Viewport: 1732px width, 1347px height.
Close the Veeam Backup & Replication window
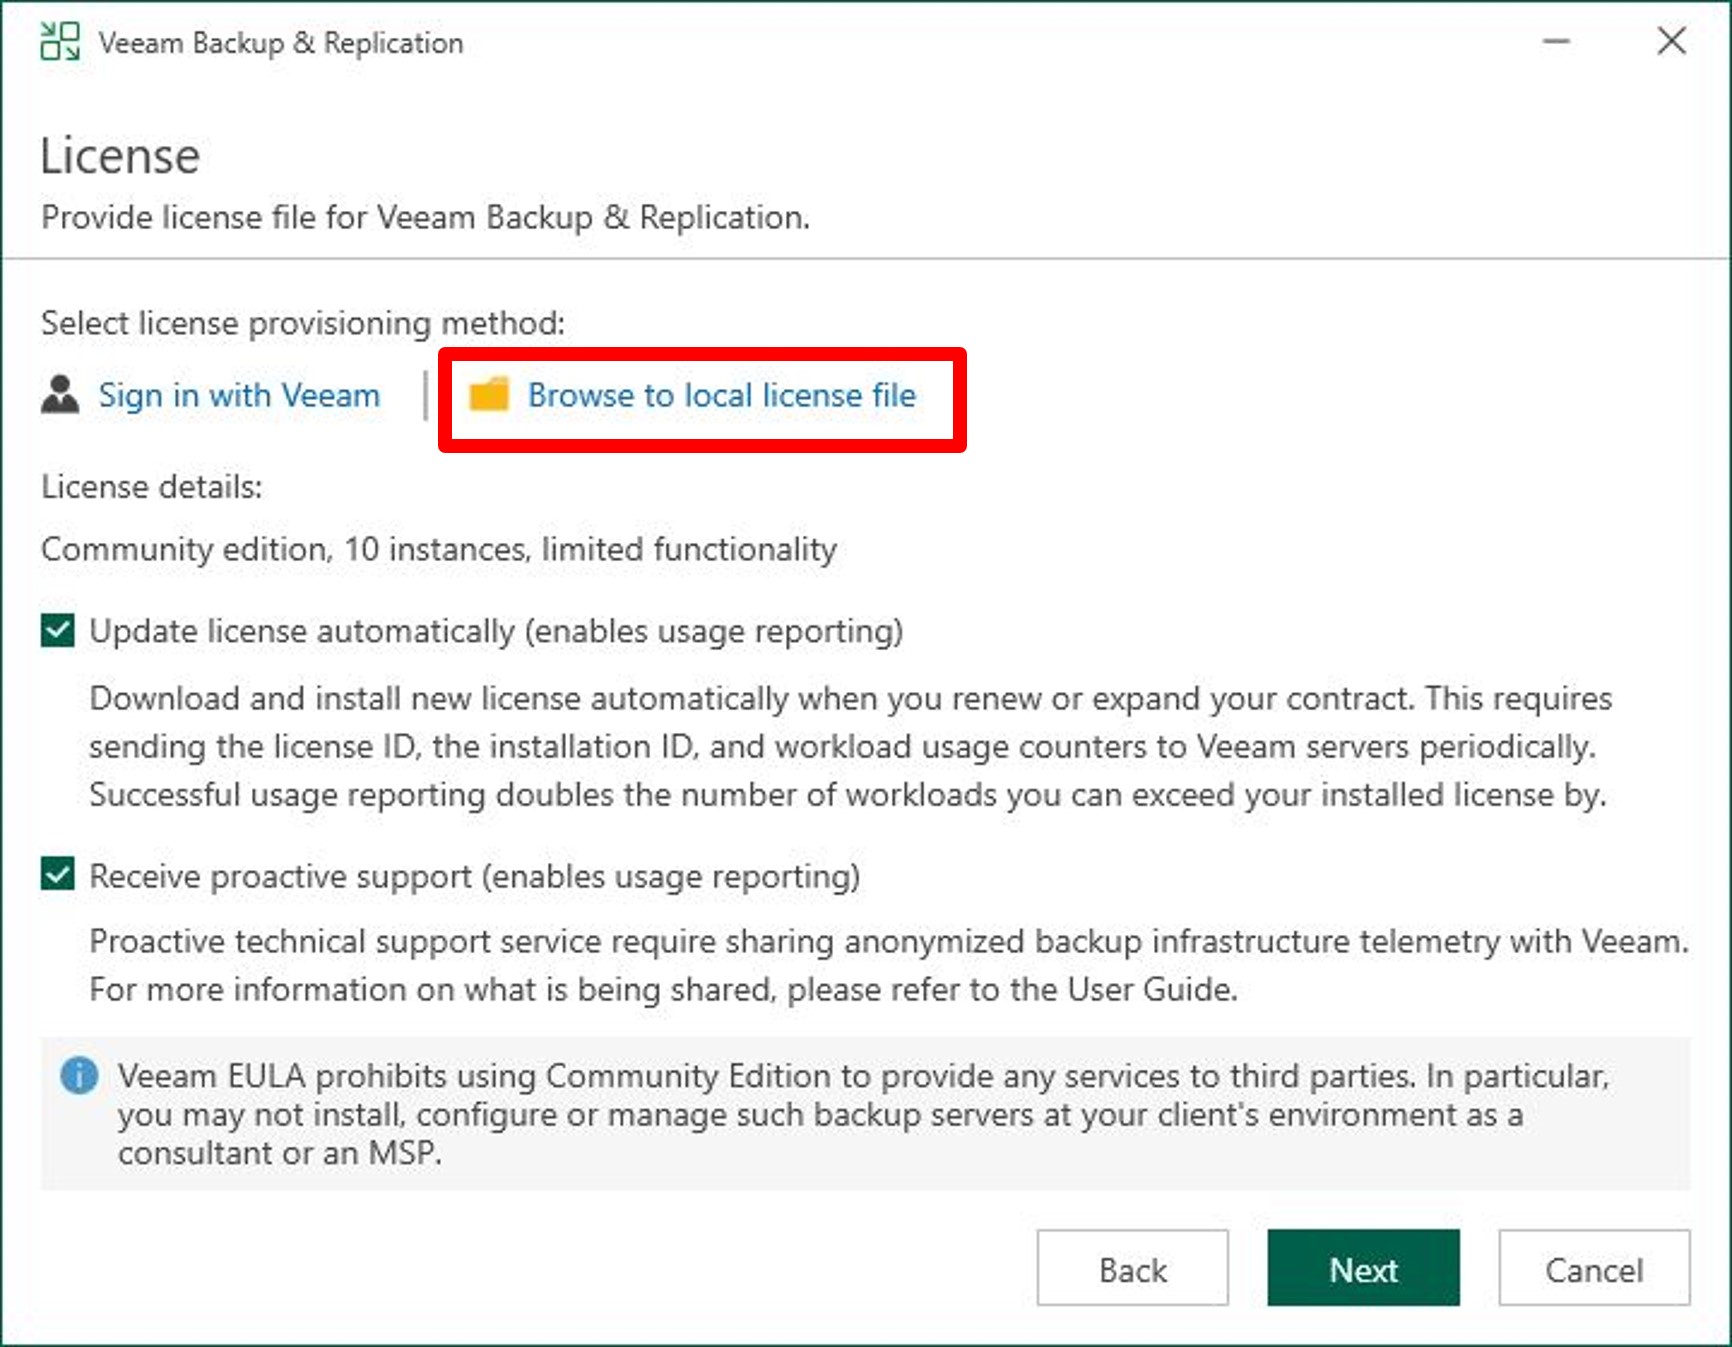click(1671, 42)
